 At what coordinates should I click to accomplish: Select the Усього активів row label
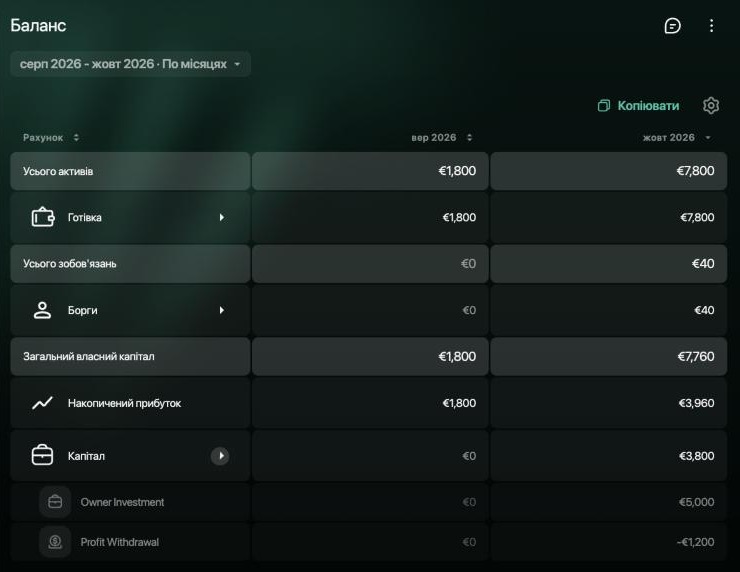pos(58,171)
